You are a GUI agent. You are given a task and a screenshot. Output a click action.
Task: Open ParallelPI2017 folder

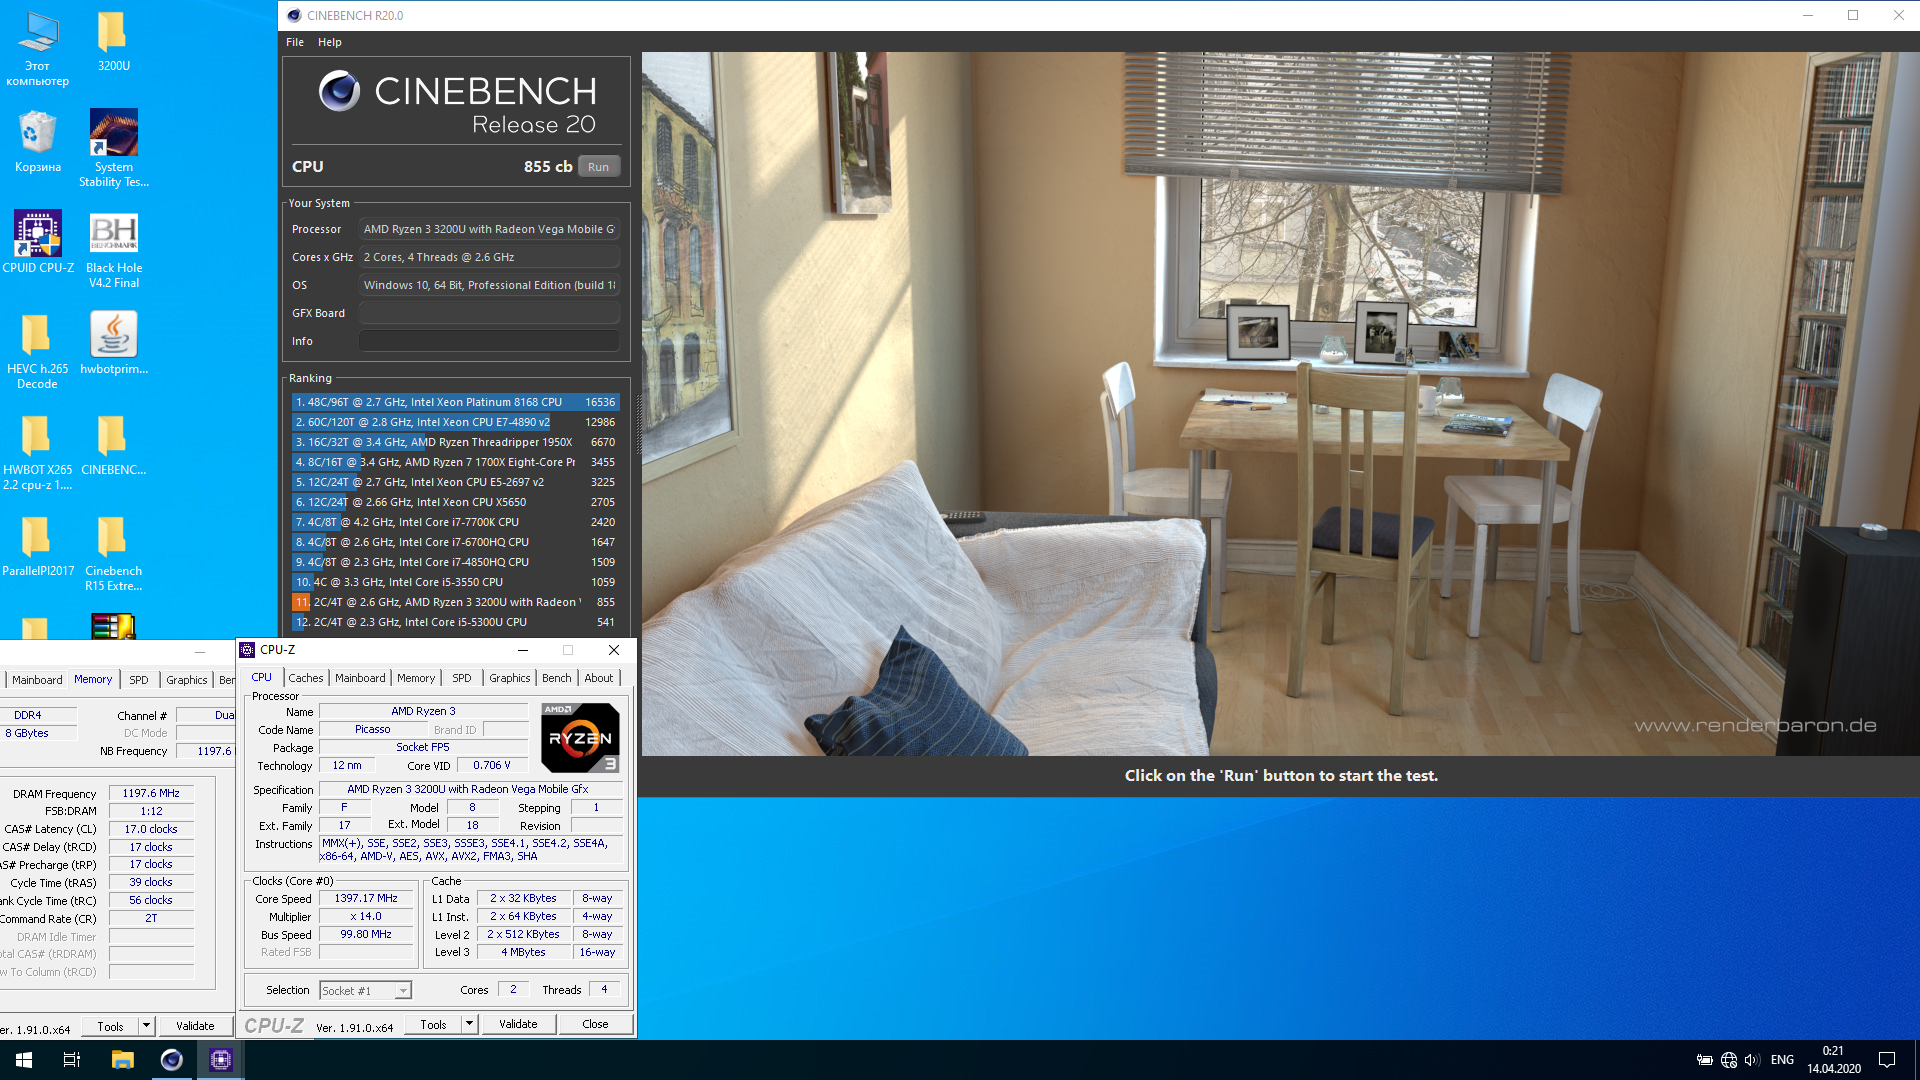(38, 546)
